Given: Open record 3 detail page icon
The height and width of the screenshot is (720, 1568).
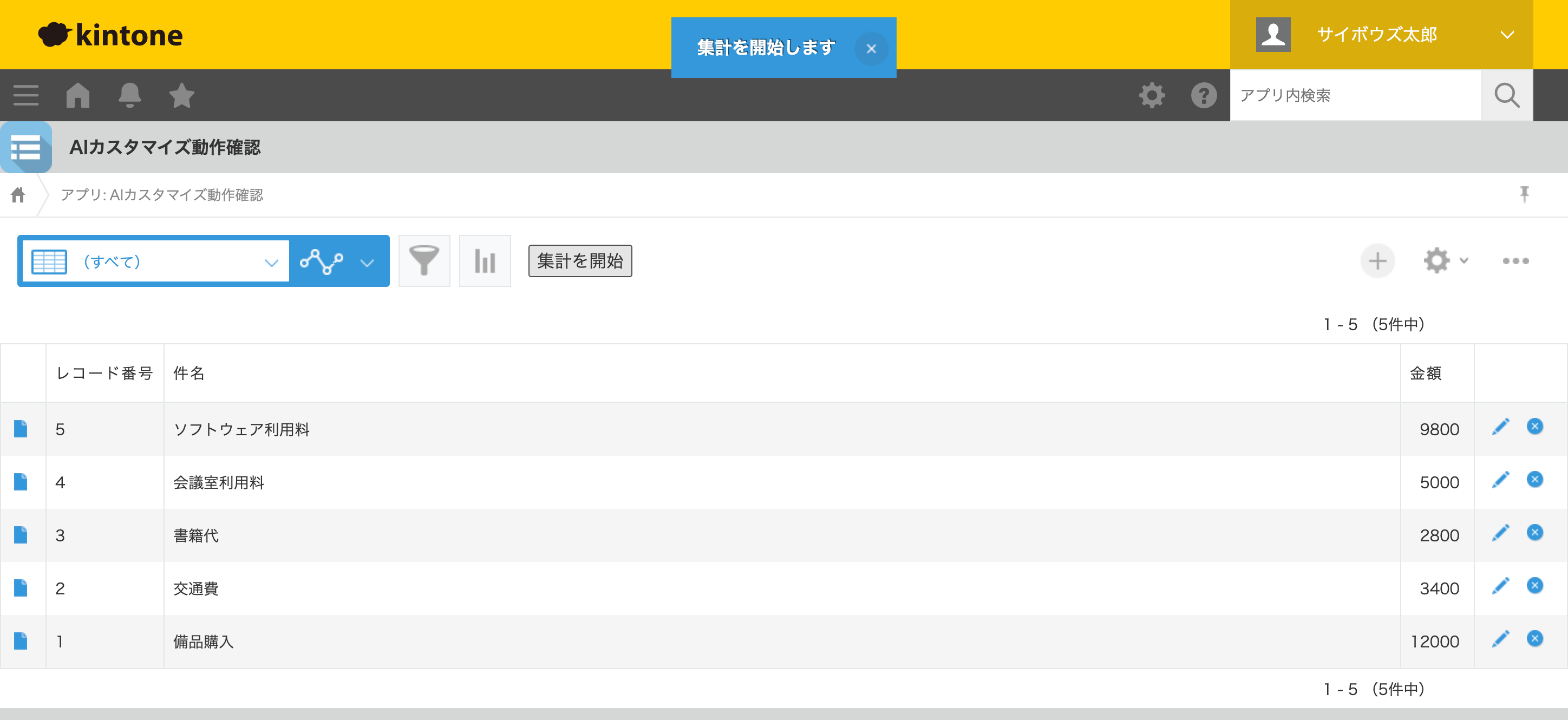Looking at the screenshot, I should click(x=20, y=535).
